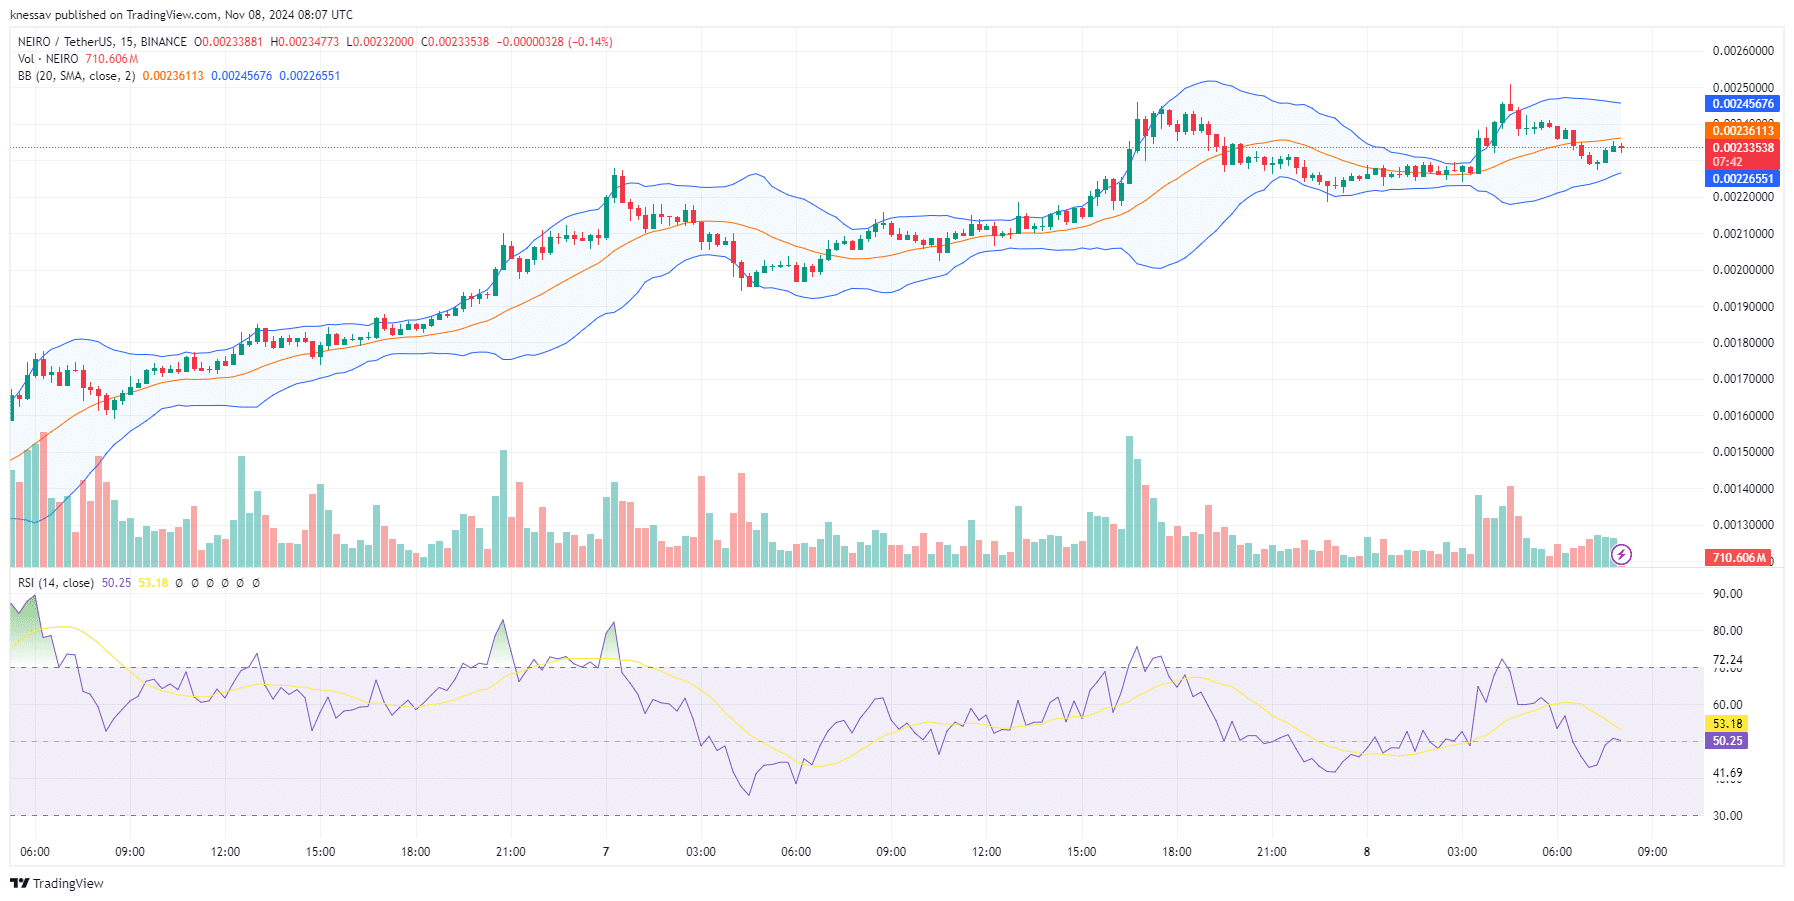Click the day 8 time axis marker
Screen dimensions: 1794x901
pyautogui.click(x=1367, y=852)
